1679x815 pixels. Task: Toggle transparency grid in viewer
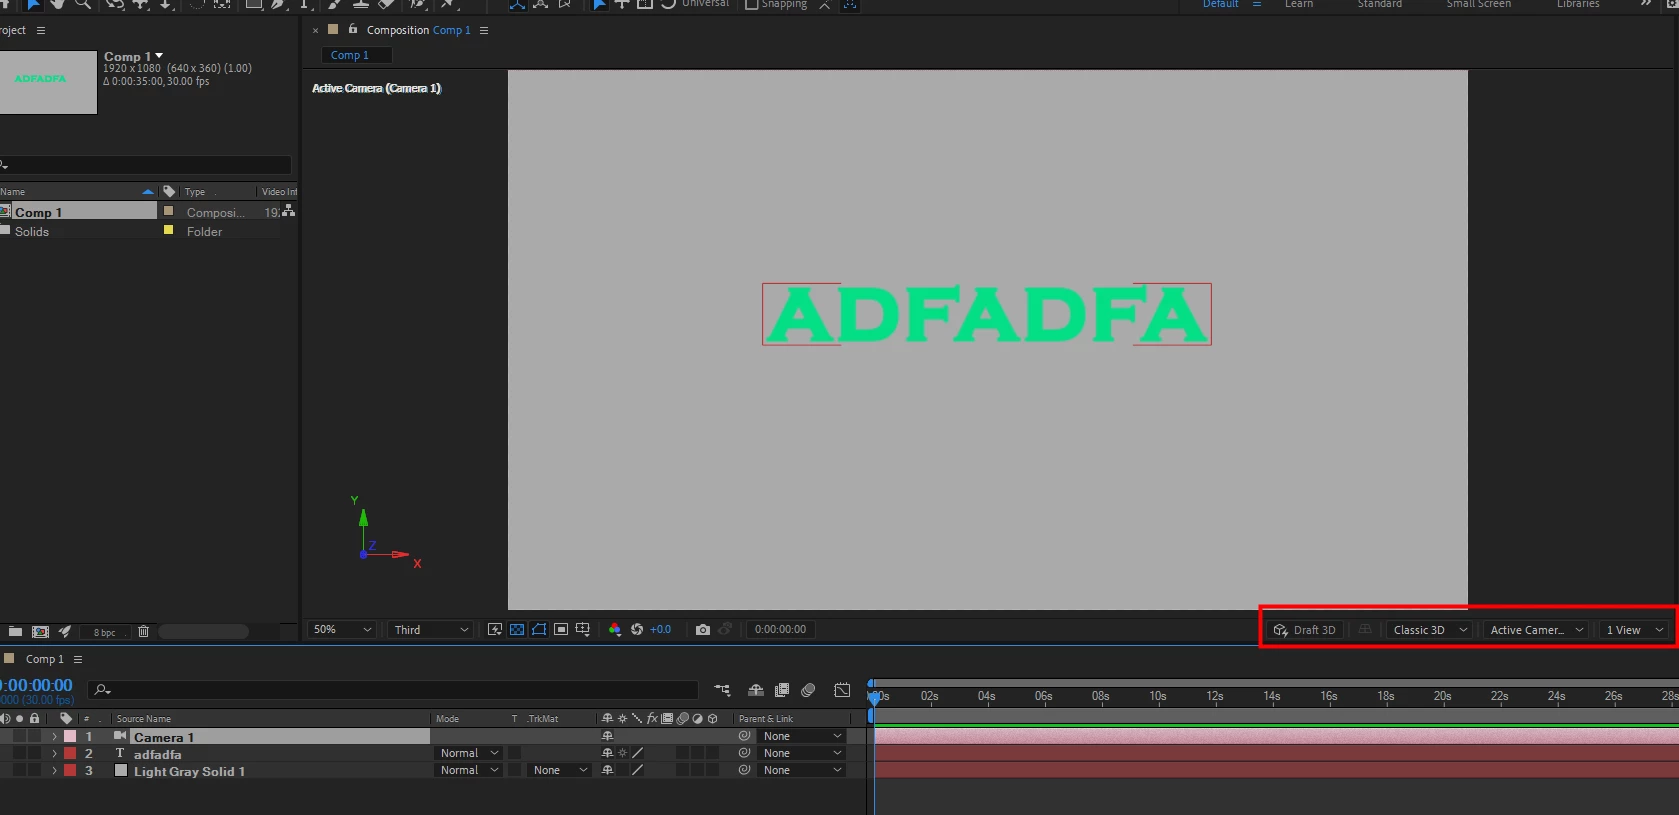(x=517, y=629)
